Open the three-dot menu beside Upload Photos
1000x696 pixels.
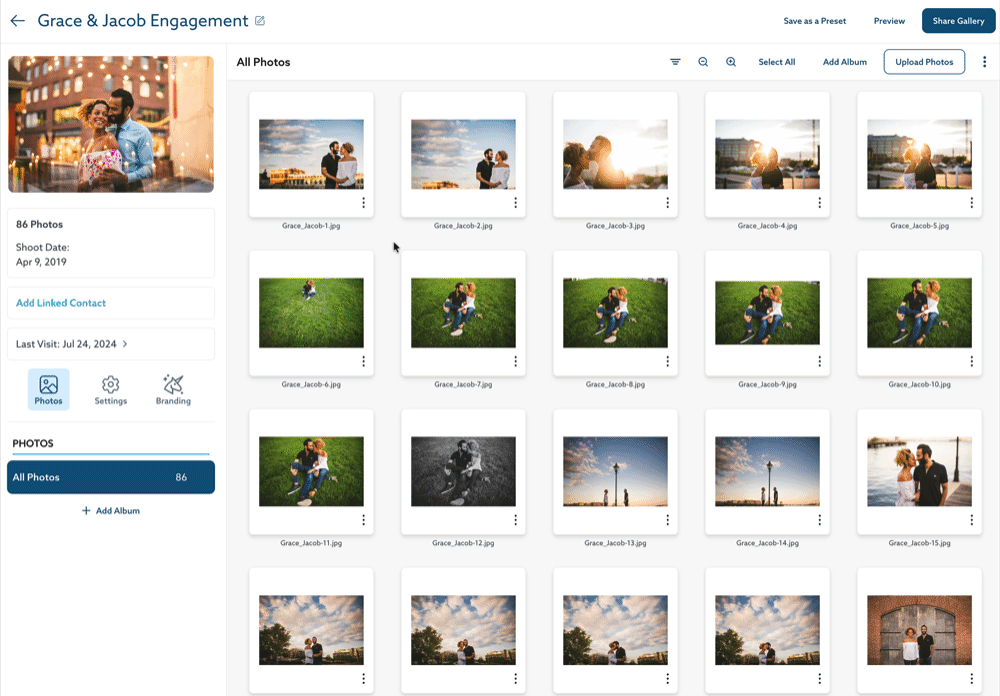(x=985, y=61)
